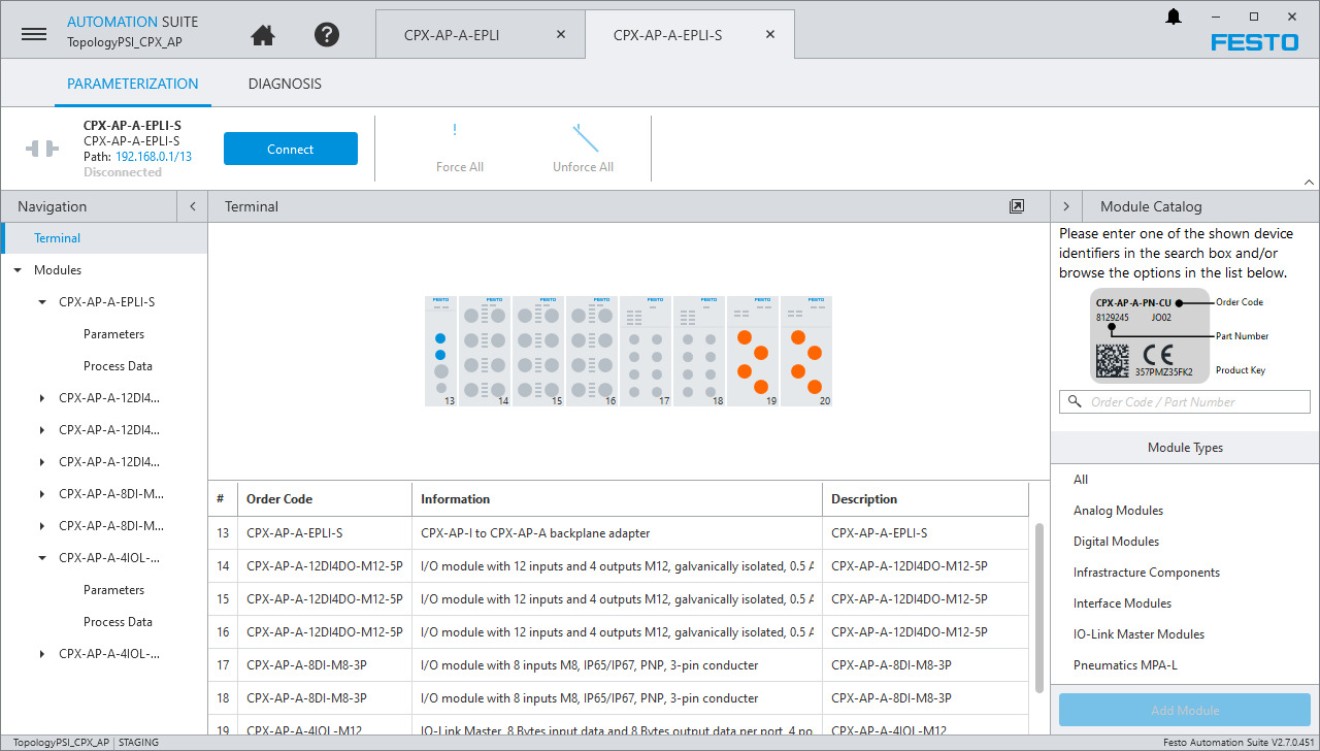Open the hamburger main menu
The image size is (1320, 751).
point(34,34)
